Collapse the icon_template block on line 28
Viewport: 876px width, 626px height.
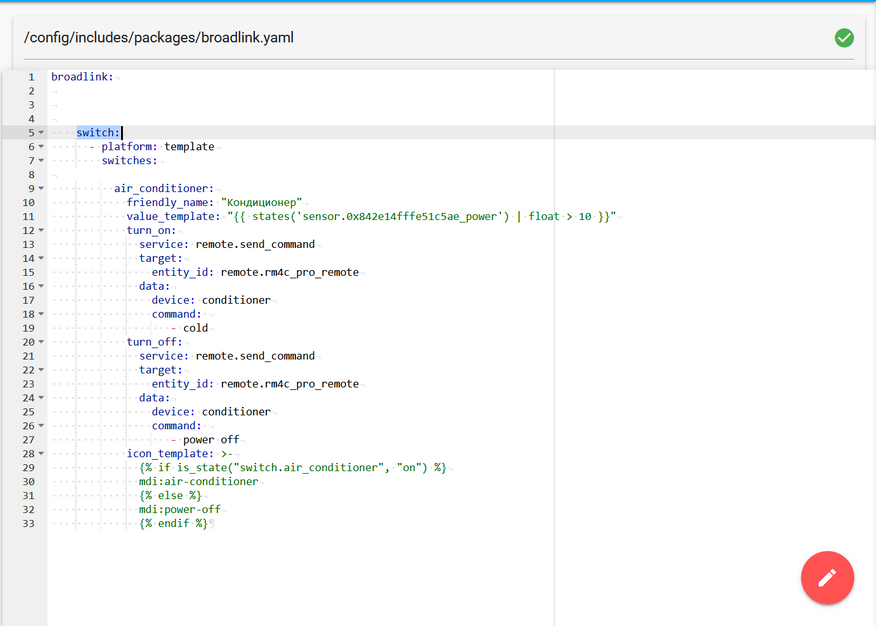pyautogui.click(x=41, y=454)
